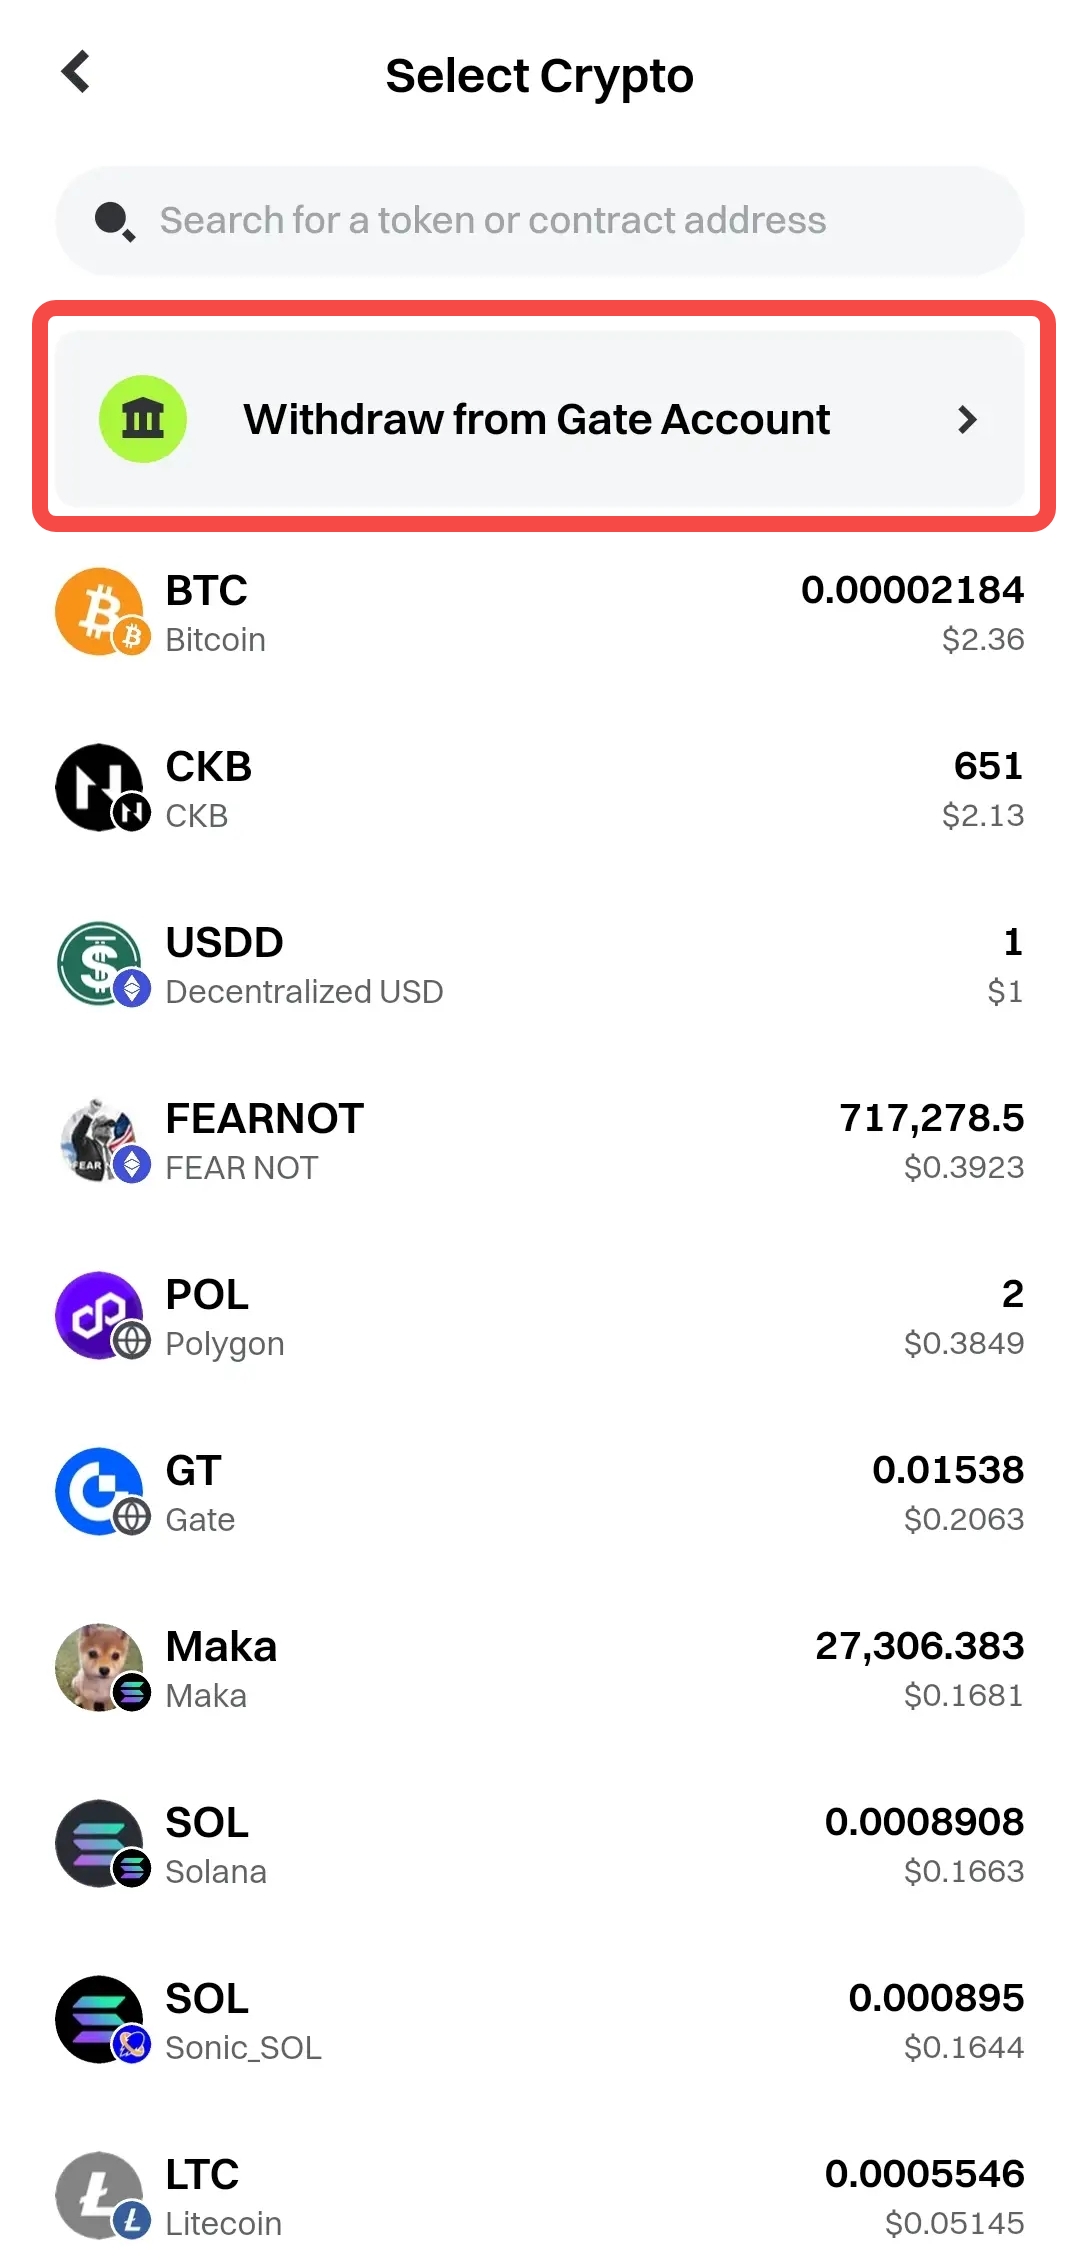Select the FEARNOT token name
This screenshot has height=2260, width=1080.
pos(264,1118)
